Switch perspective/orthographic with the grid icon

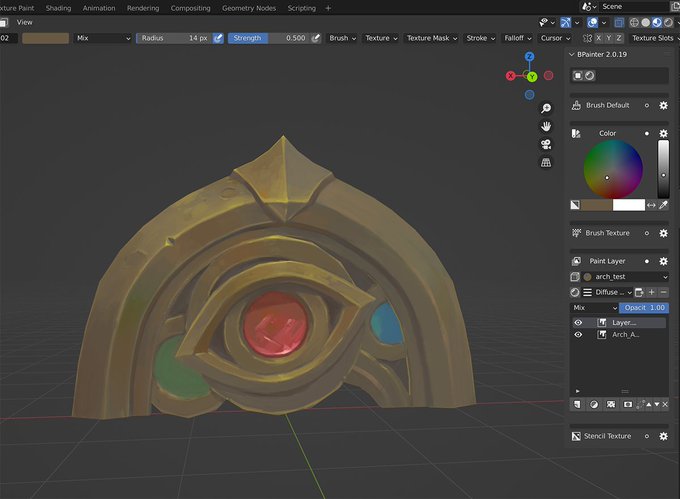(x=546, y=163)
